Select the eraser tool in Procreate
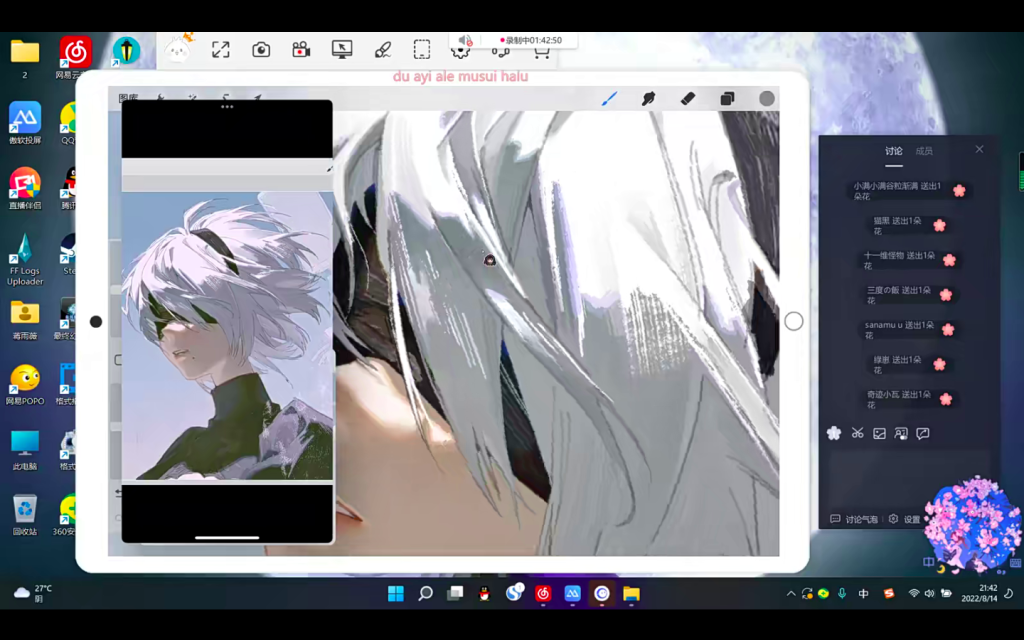 click(687, 98)
